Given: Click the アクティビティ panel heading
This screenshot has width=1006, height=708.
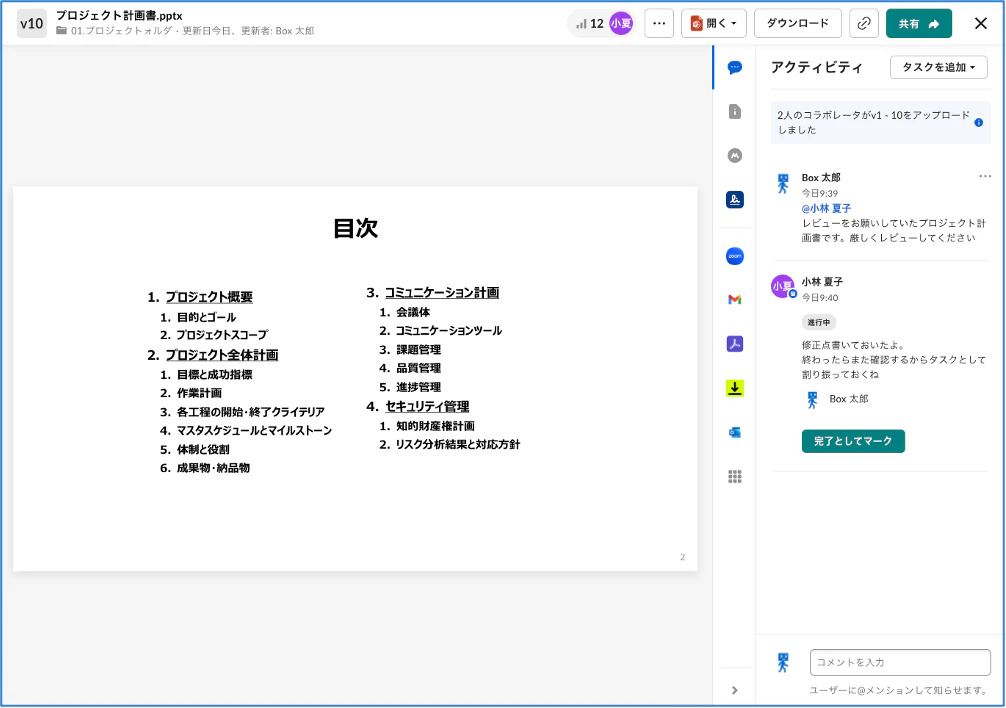Looking at the screenshot, I should coord(817,67).
